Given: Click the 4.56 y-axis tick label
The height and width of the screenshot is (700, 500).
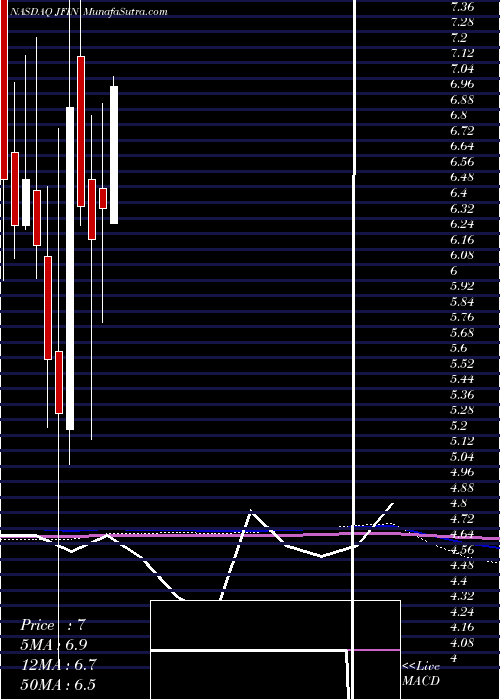Looking at the screenshot, I should [x=462, y=550].
